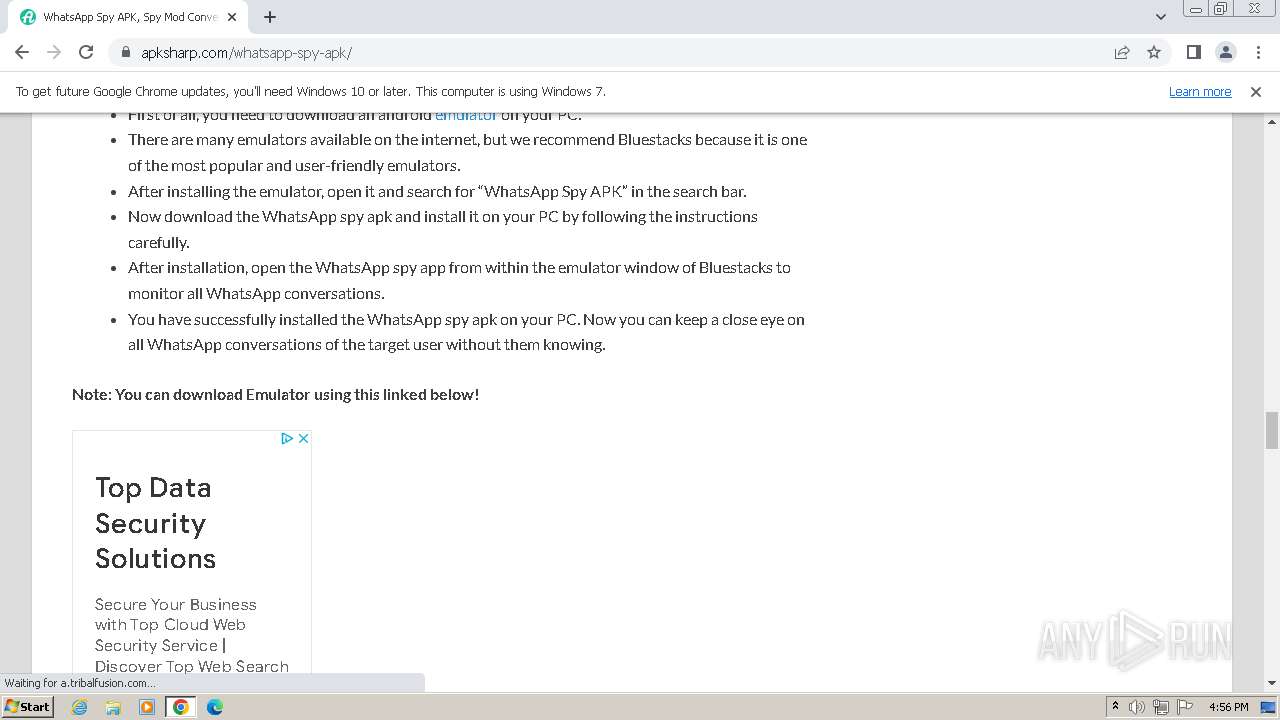This screenshot has height=720, width=1280.
Task: Open the clock showing 4:56 PM
Action: pos(1228,706)
